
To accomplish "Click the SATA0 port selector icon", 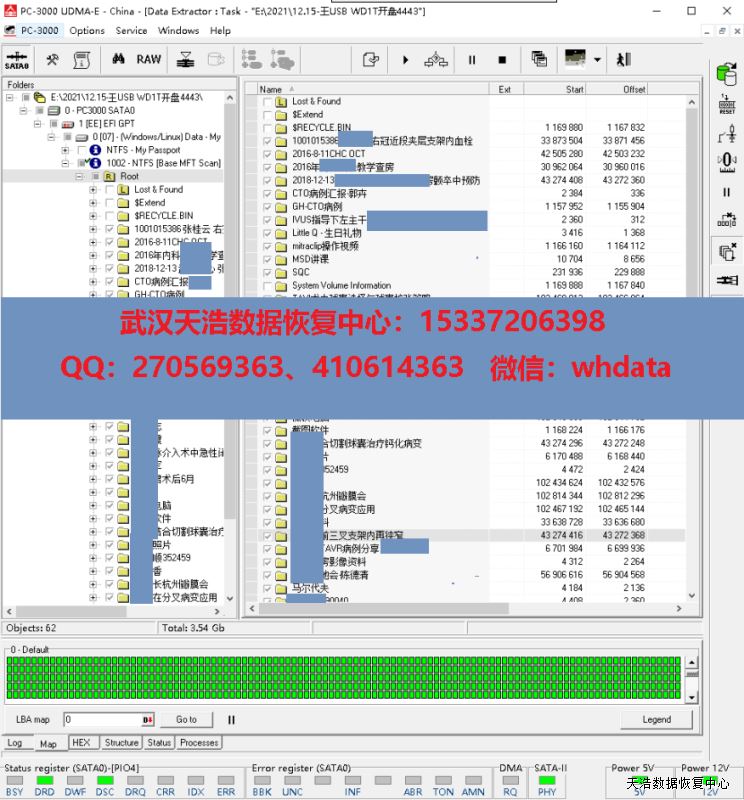I will [17, 60].
